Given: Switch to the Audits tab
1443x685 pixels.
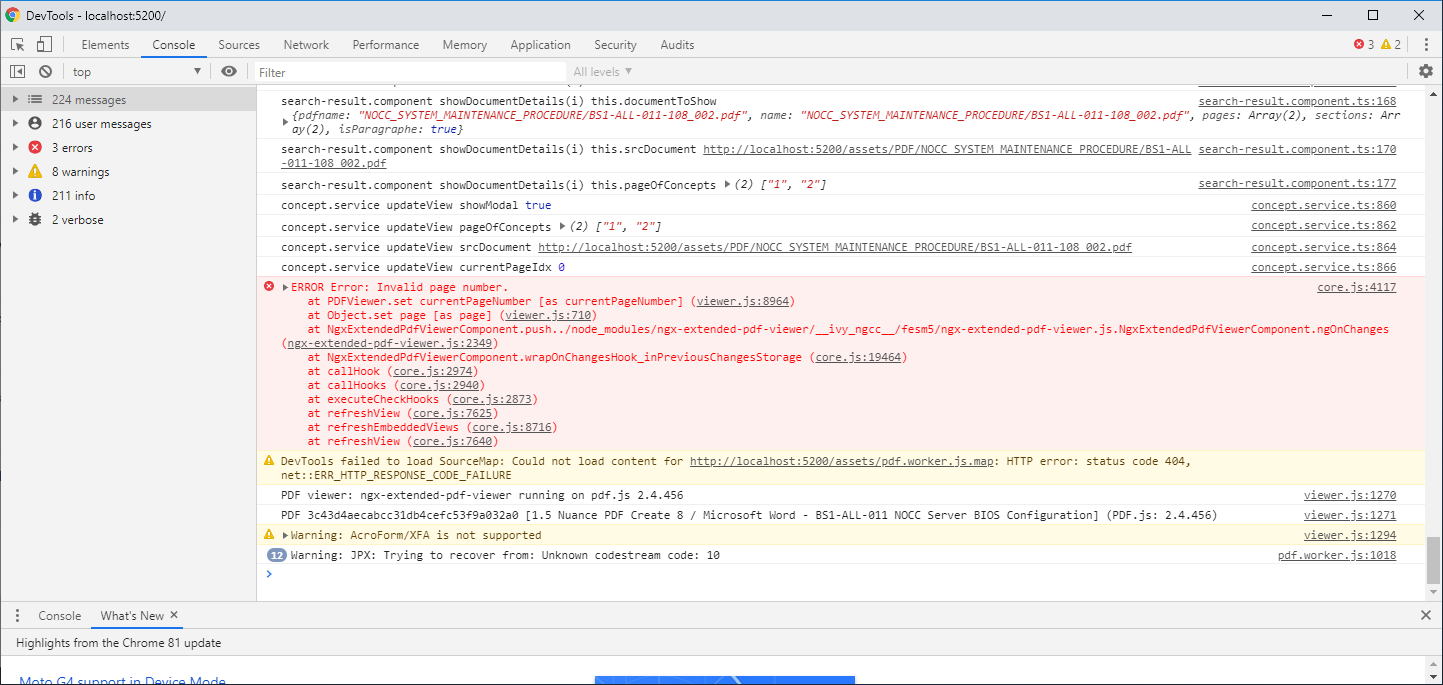Looking at the screenshot, I should (677, 44).
